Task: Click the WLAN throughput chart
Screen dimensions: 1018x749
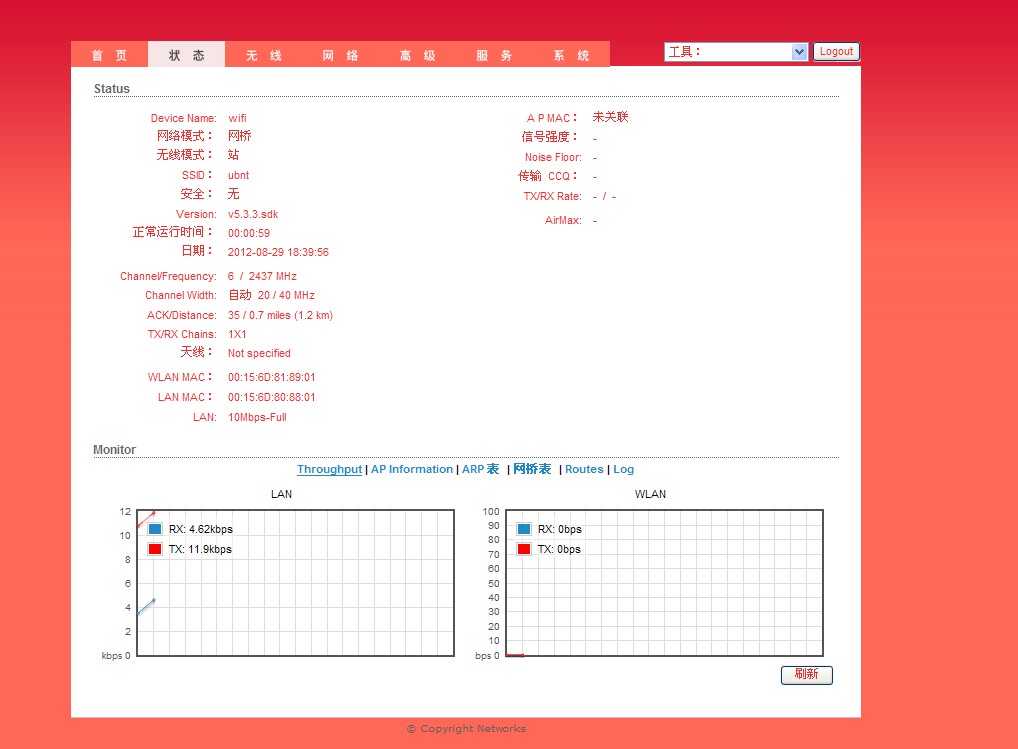Action: (664, 583)
